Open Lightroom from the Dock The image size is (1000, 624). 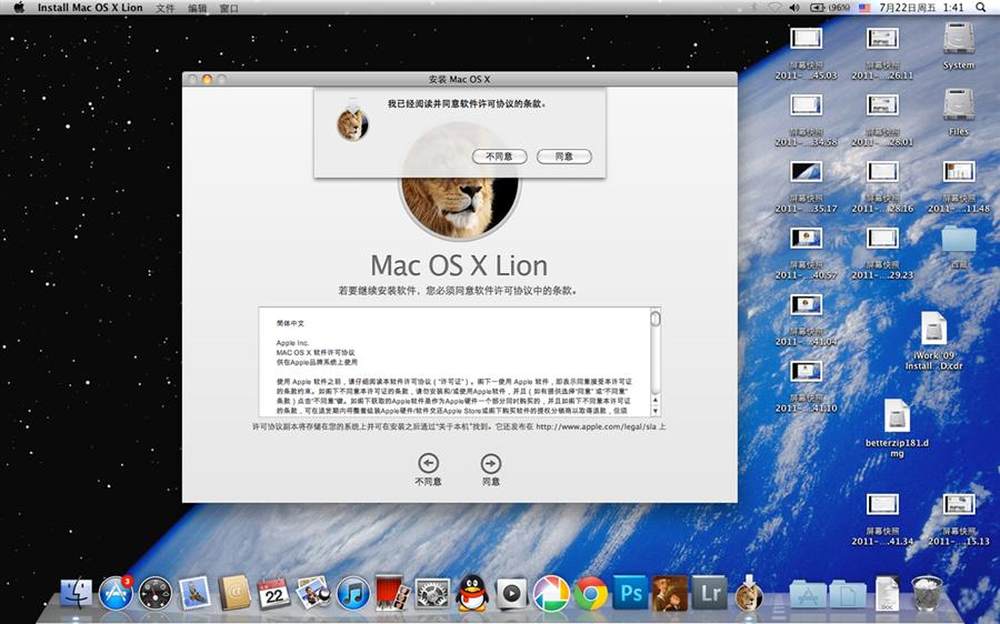pyautogui.click(x=709, y=593)
